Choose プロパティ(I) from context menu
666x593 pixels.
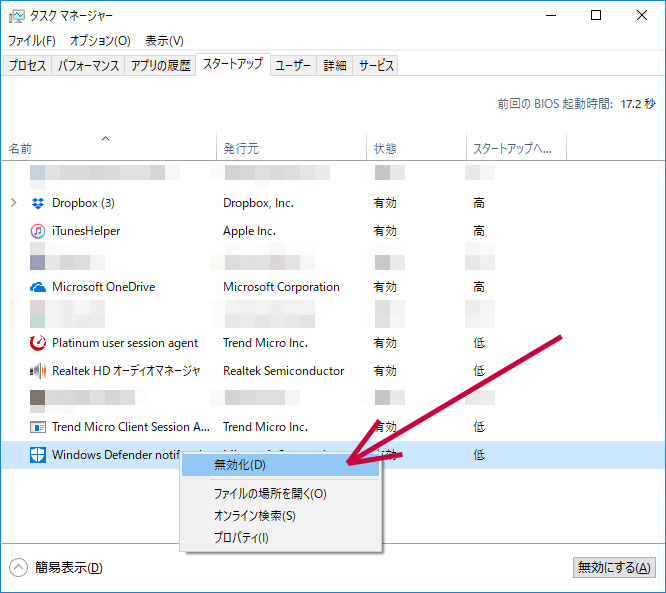(x=280, y=538)
